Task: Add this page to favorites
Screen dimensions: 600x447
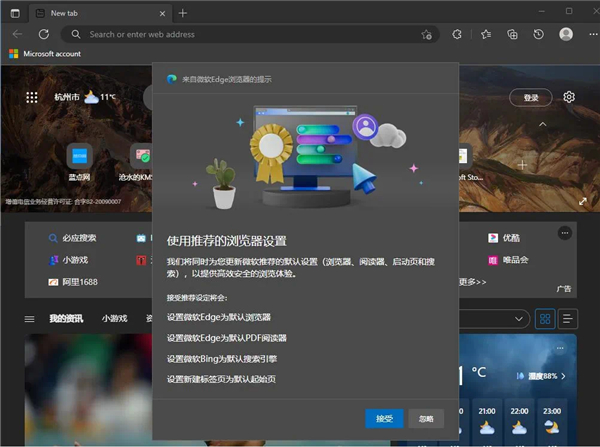Action: 427,34
